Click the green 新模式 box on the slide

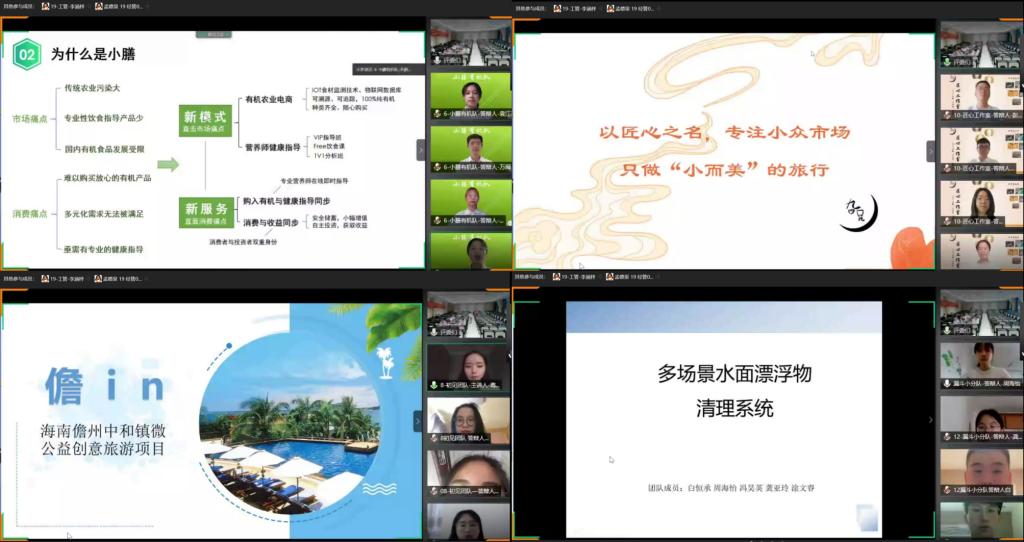click(204, 122)
